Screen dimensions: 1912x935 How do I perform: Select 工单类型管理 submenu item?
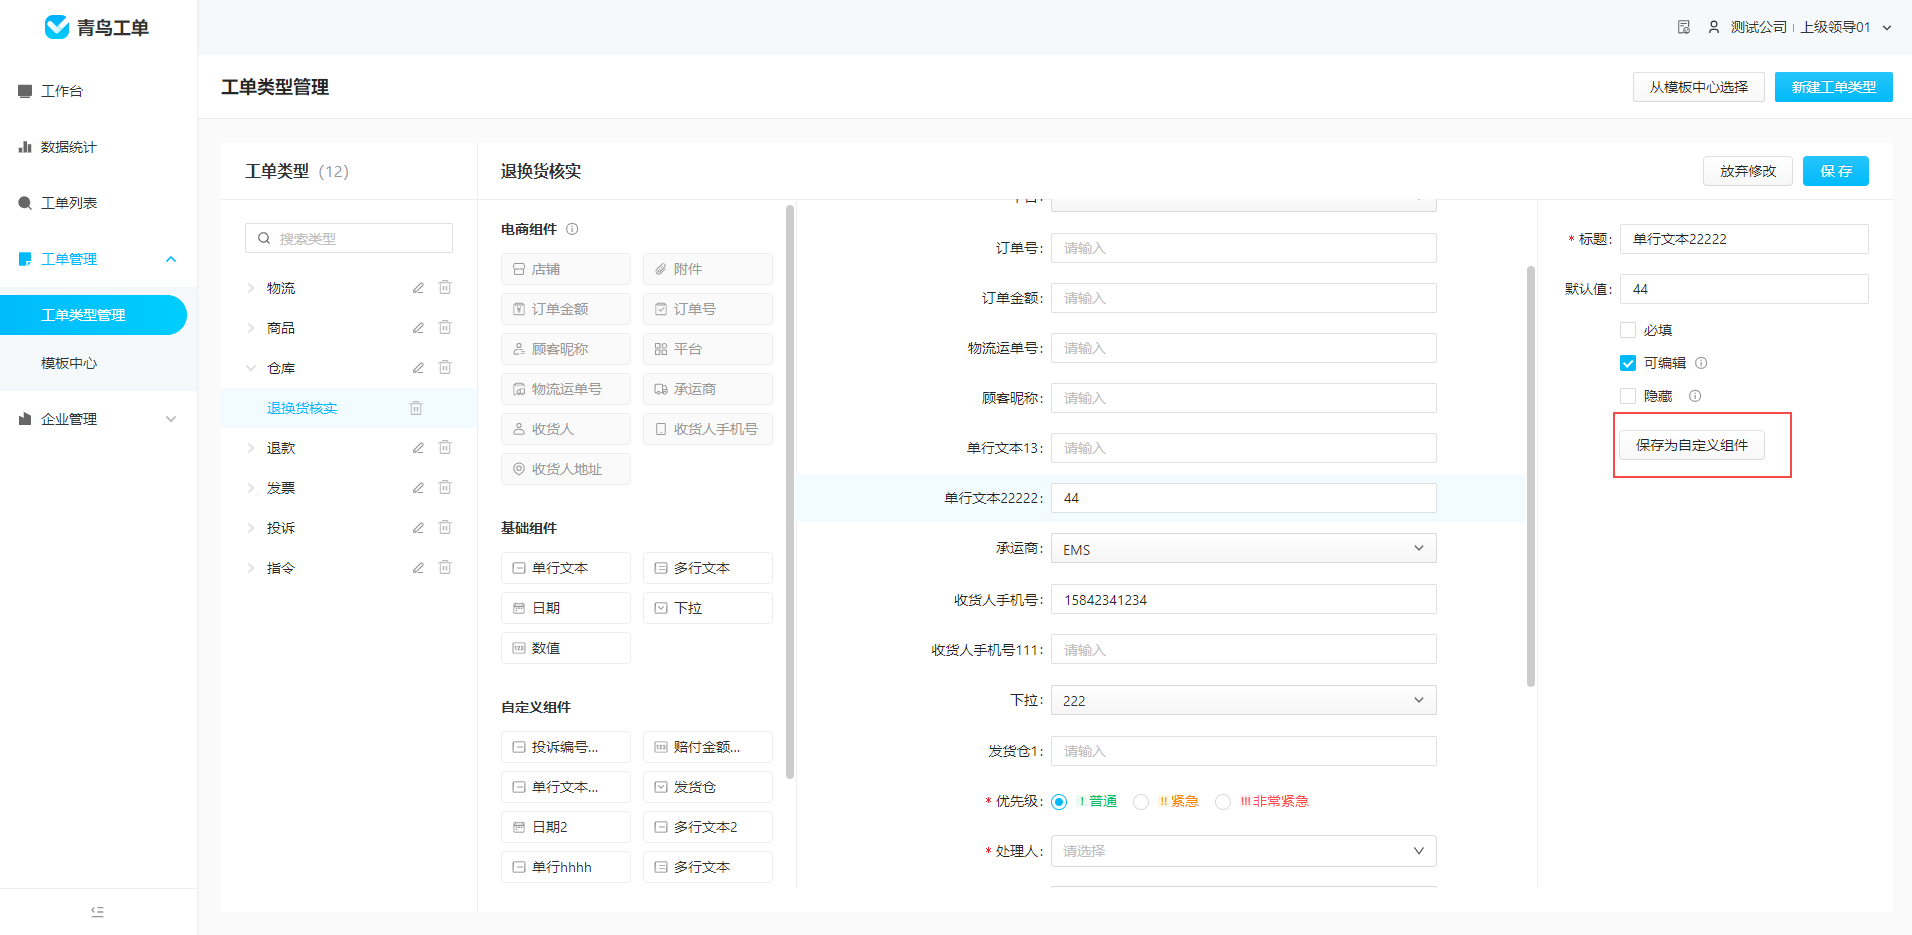(93, 315)
